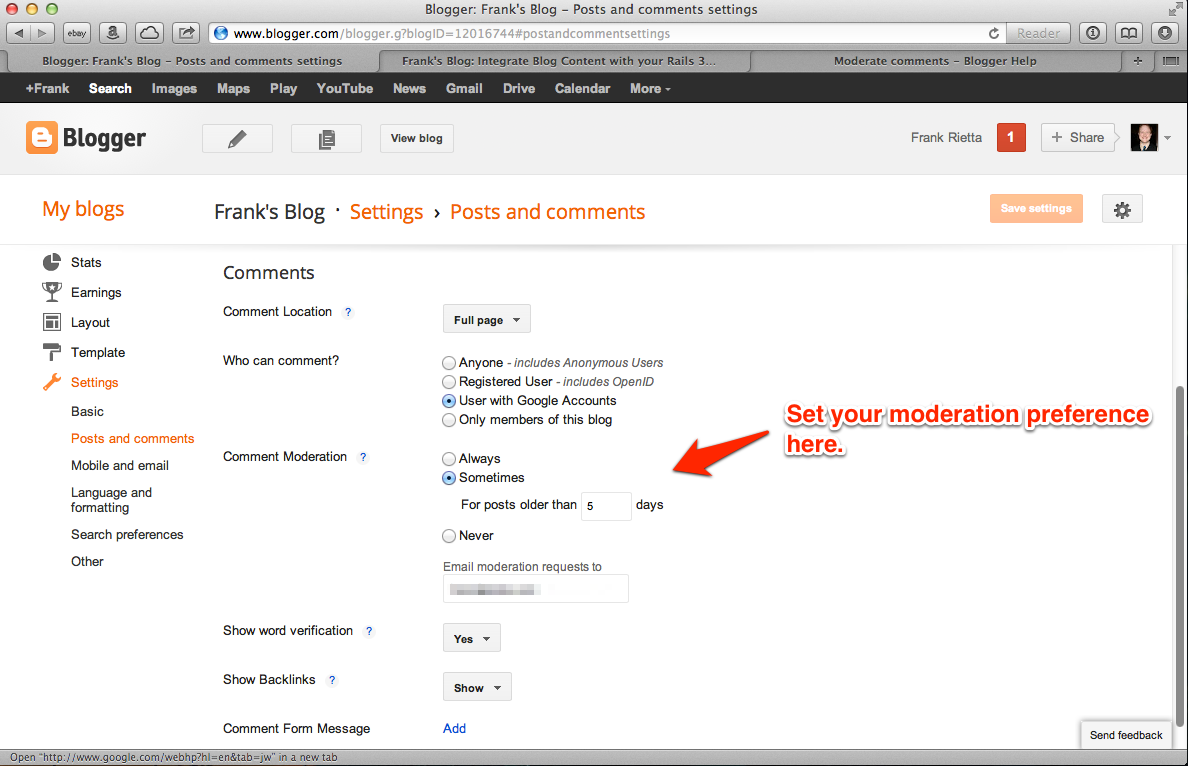
Task: Click the Safari forward arrow button
Action: click(x=42, y=33)
